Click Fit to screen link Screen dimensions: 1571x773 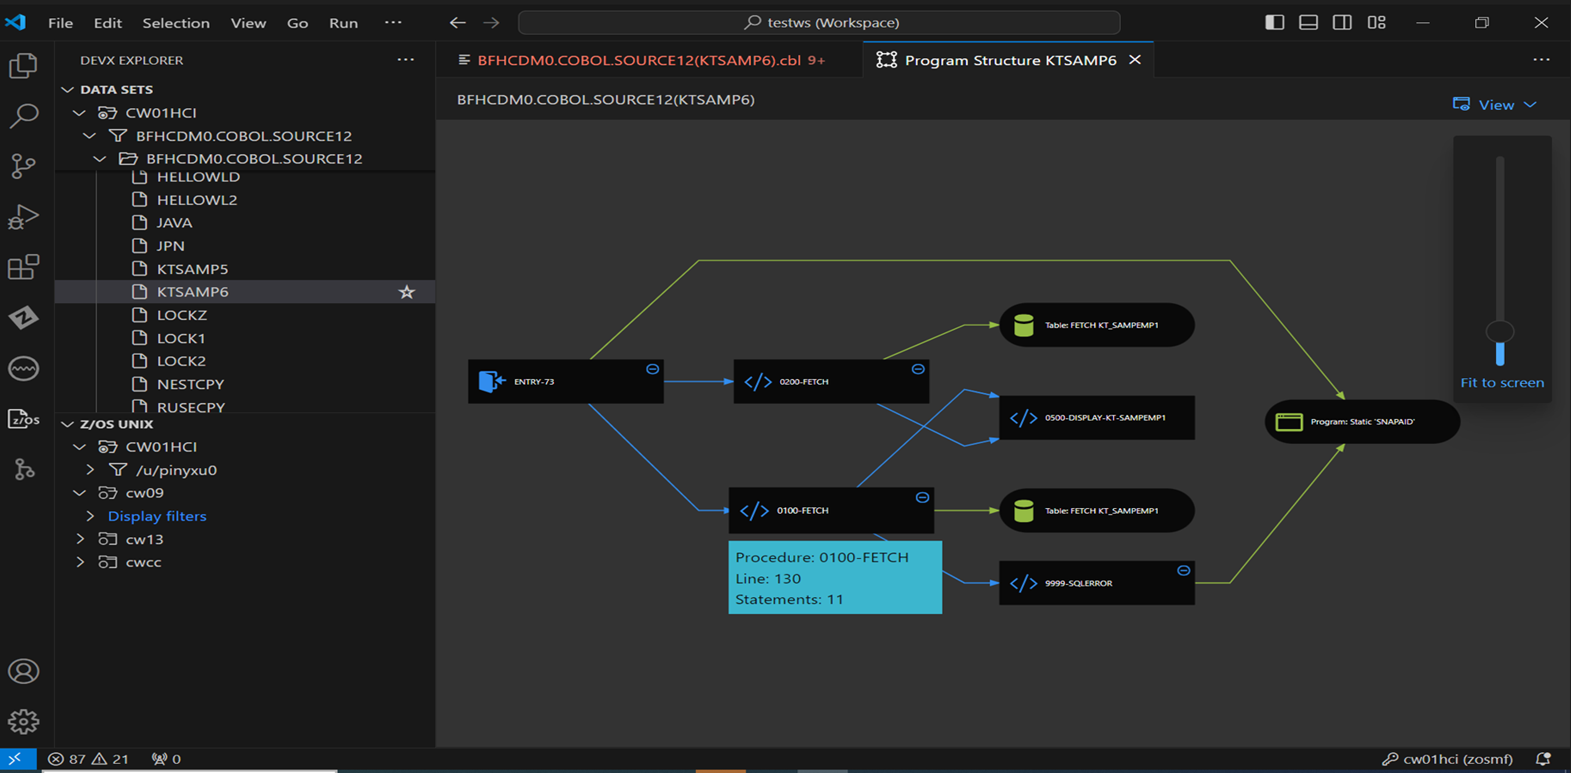pos(1502,383)
